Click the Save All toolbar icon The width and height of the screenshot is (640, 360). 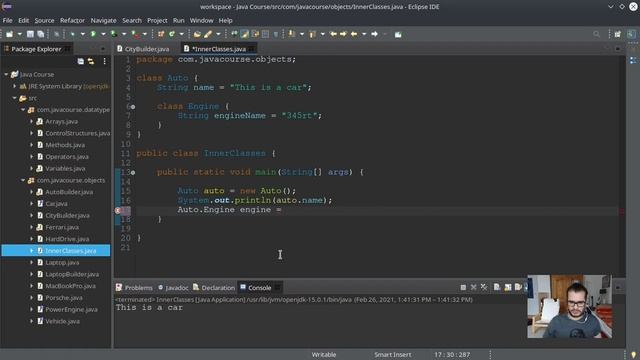40,34
